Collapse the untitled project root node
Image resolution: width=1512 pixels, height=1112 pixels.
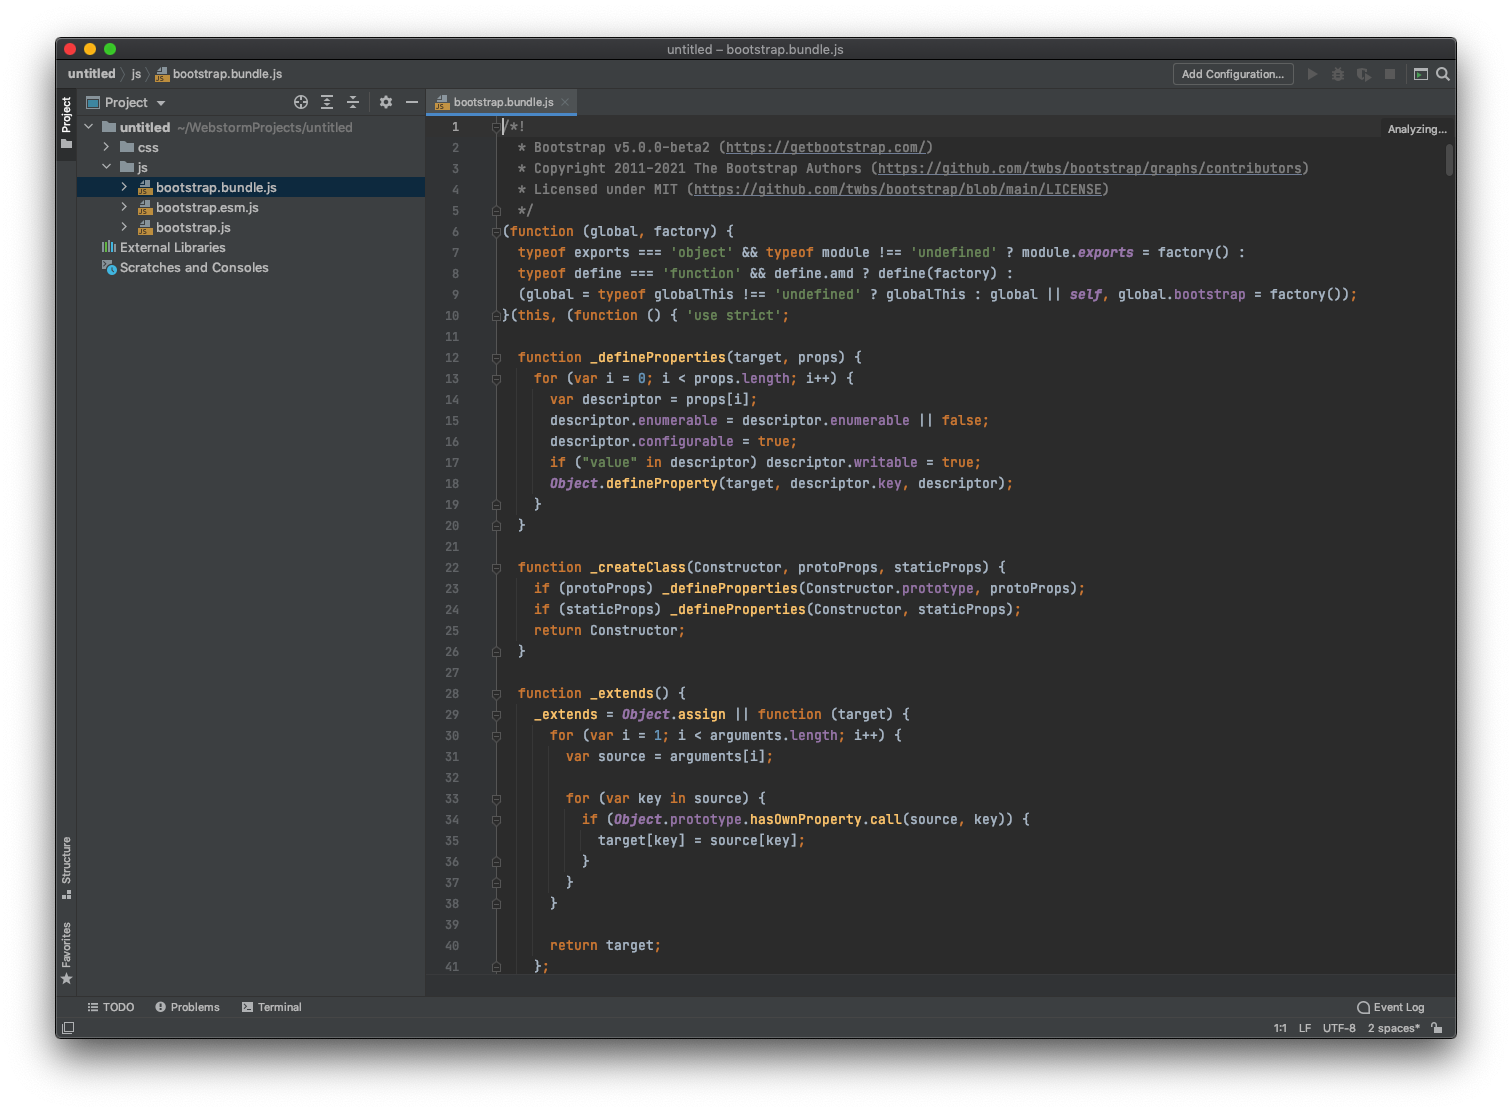click(89, 127)
